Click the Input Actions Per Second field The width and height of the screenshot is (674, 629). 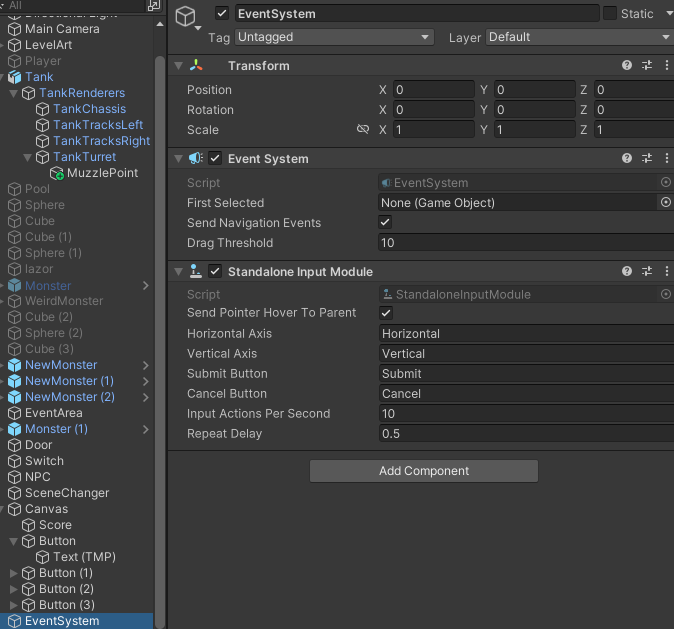[x=526, y=413]
